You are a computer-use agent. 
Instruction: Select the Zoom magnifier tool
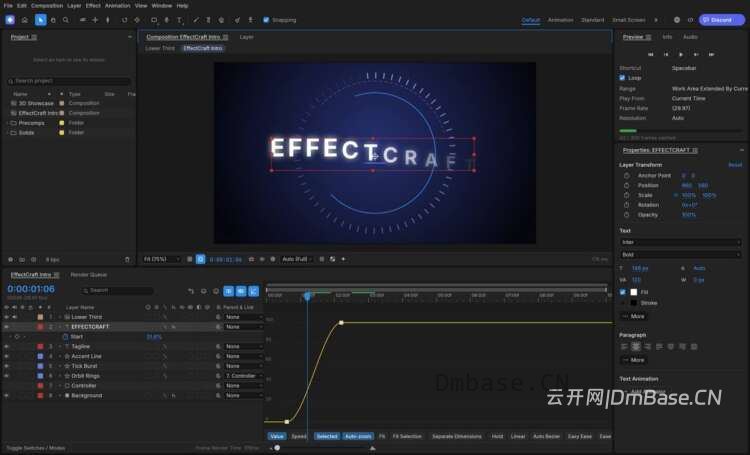click(x=66, y=20)
